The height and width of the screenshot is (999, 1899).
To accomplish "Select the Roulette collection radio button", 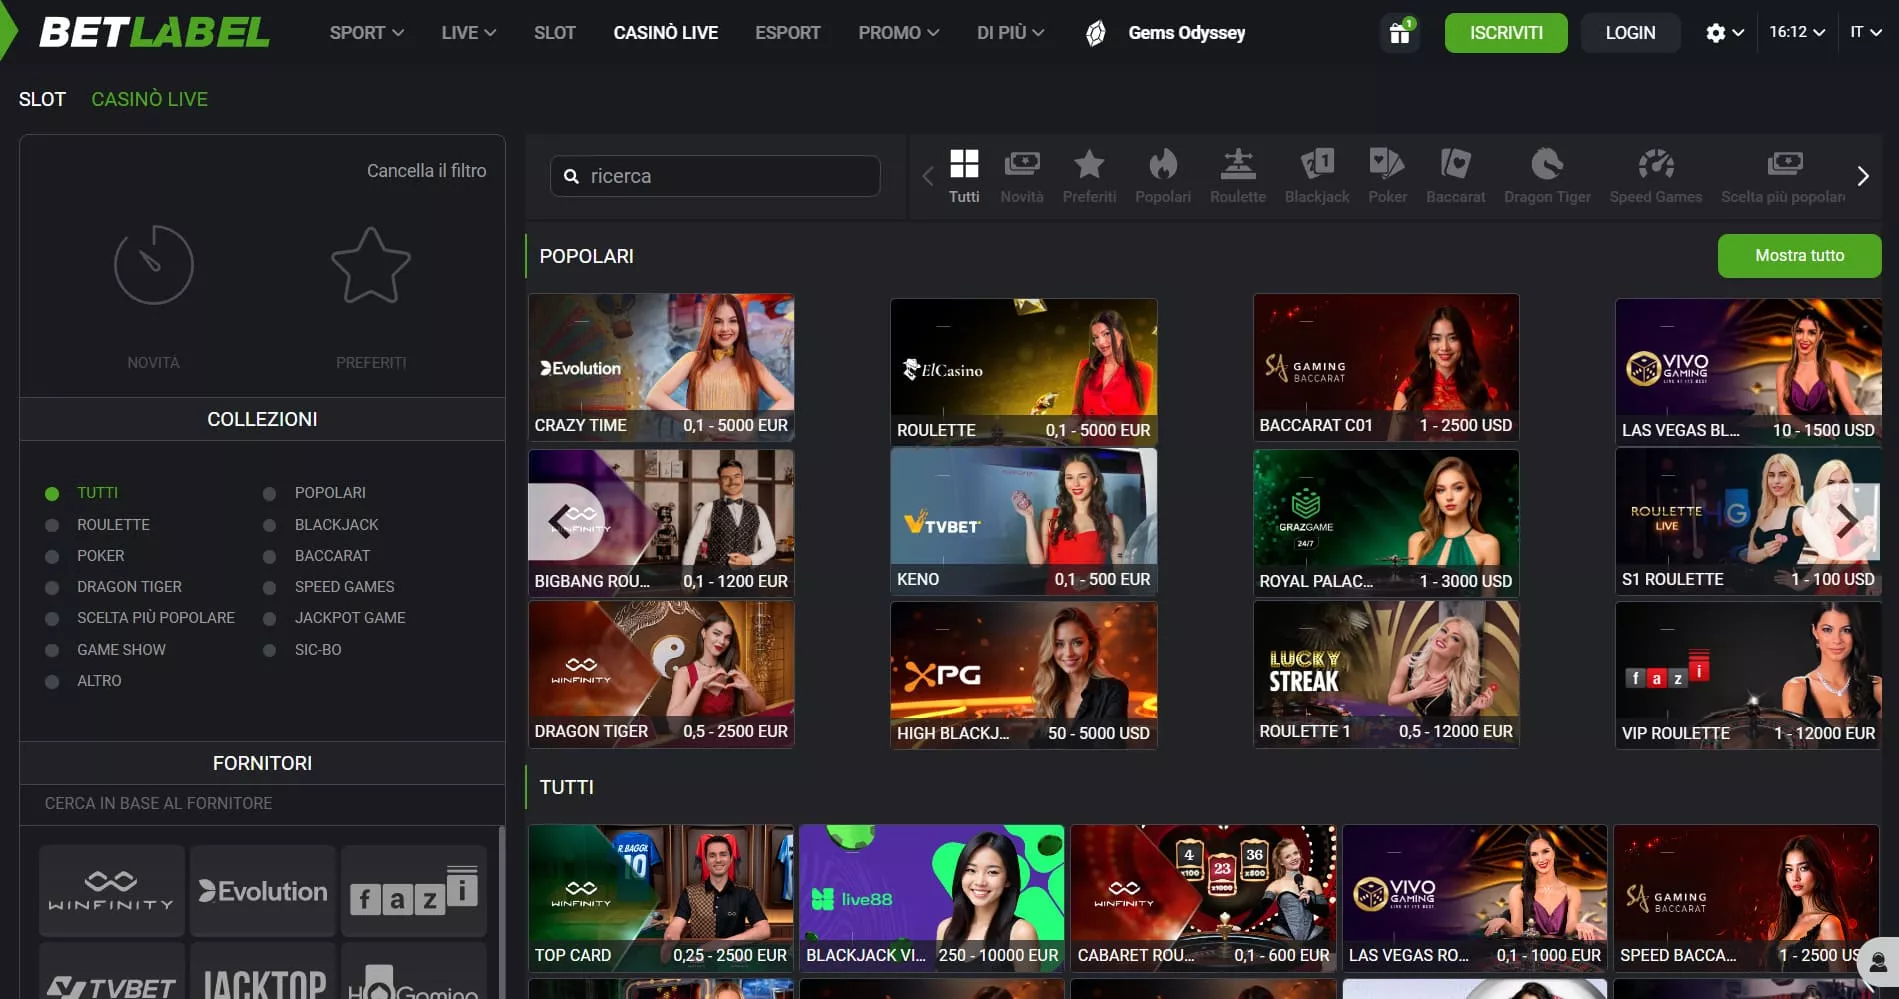I will (x=52, y=525).
